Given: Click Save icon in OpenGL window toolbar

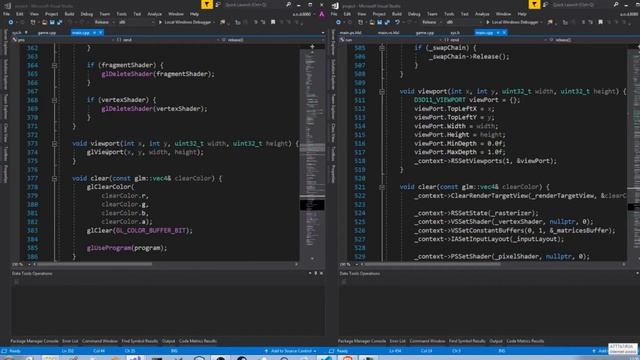Looking at the screenshot, I should tap(52, 22).
